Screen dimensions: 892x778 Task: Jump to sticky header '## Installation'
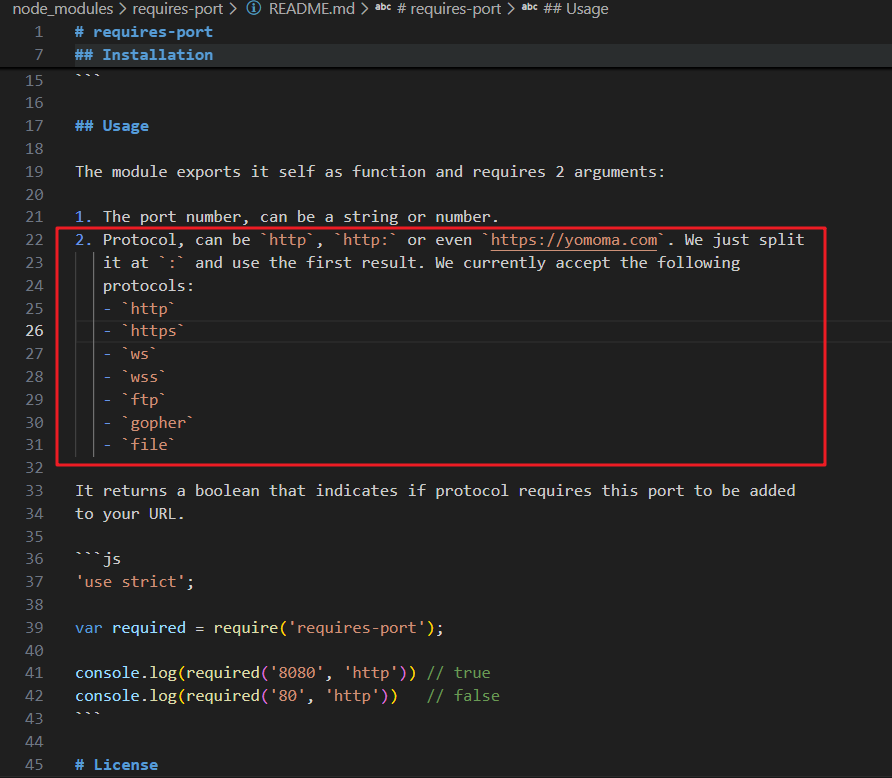[143, 55]
